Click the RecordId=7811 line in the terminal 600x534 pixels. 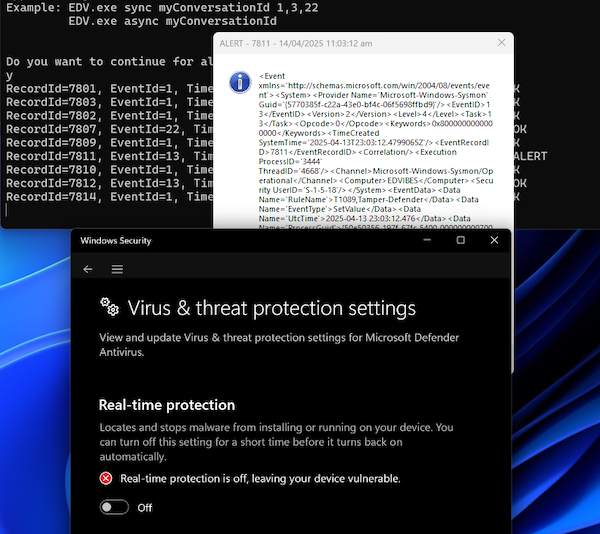tap(109, 156)
